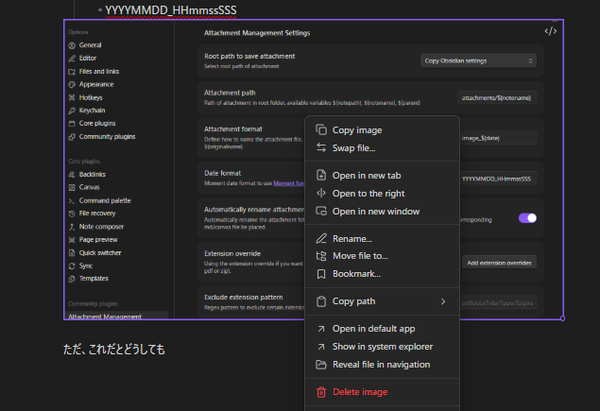The image size is (600, 411).
Task: Choose Copy image from context menu
Action: tap(382, 130)
